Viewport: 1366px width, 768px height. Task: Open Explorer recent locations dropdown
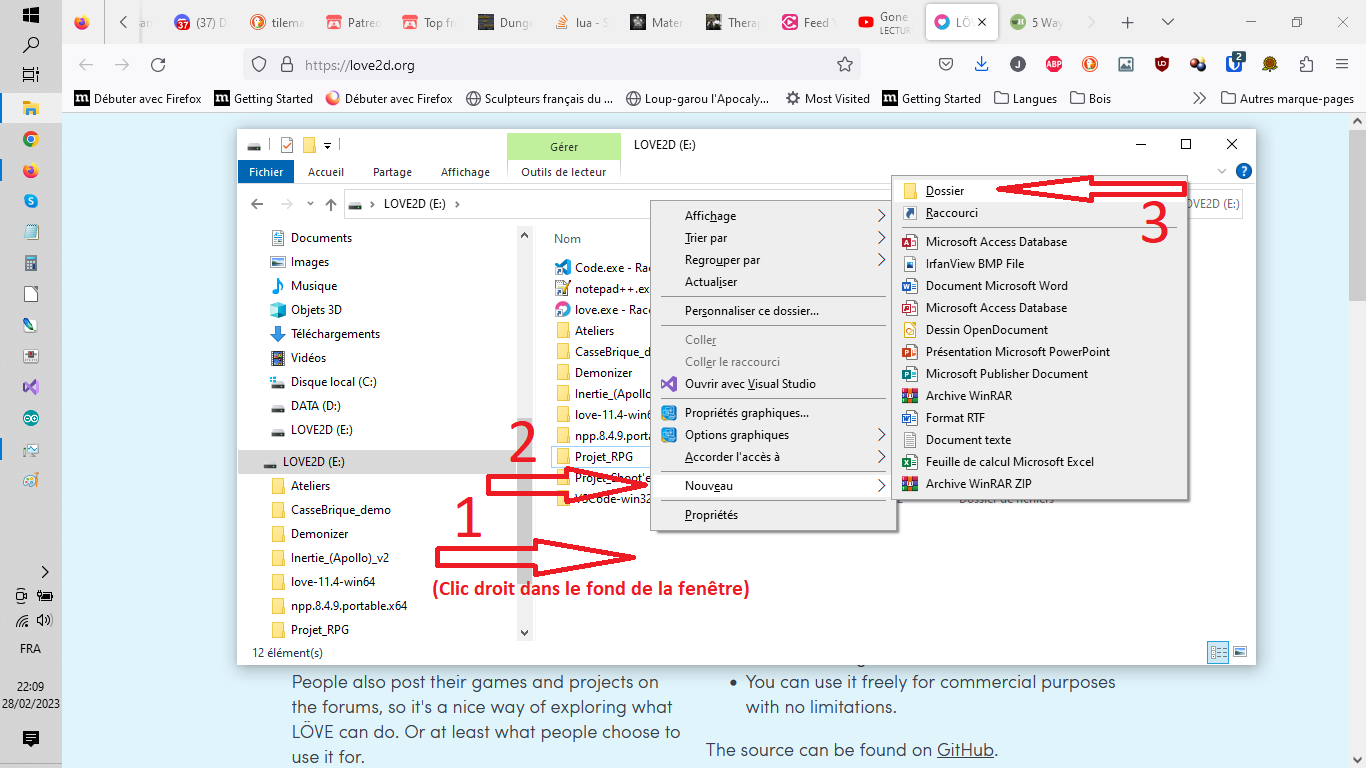pyautogui.click(x=311, y=204)
